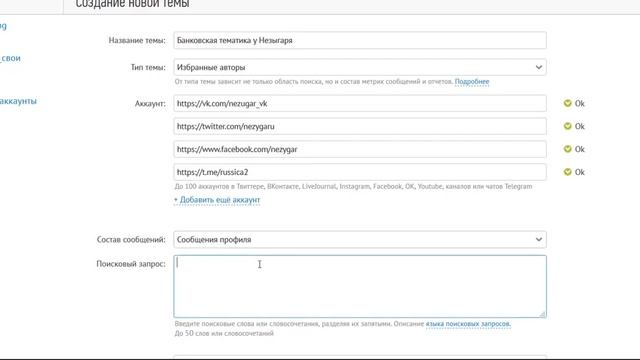Edit the vk.com/nezugar_vk account field
The height and width of the screenshot is (360, 640).
pyautogui.click(x=360, y=104)
